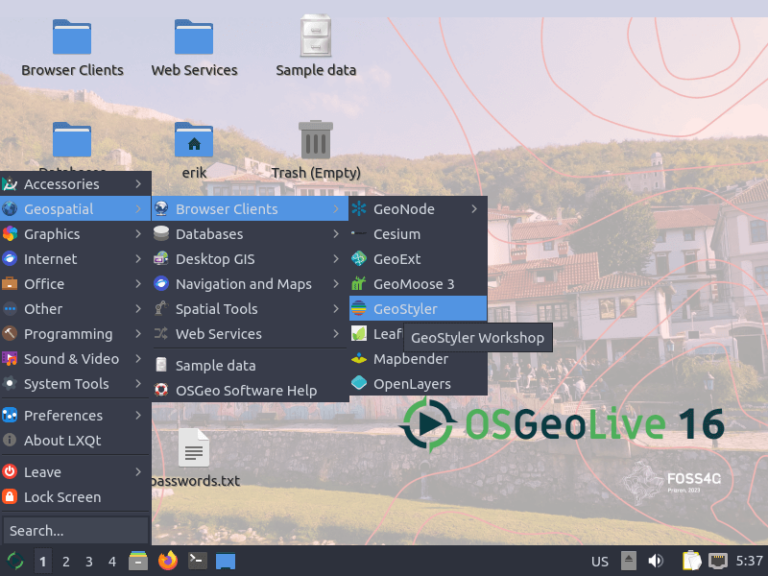Open the Browser Clients desktop folder
This screenshot has width=768, height=576.
(72, 37)
